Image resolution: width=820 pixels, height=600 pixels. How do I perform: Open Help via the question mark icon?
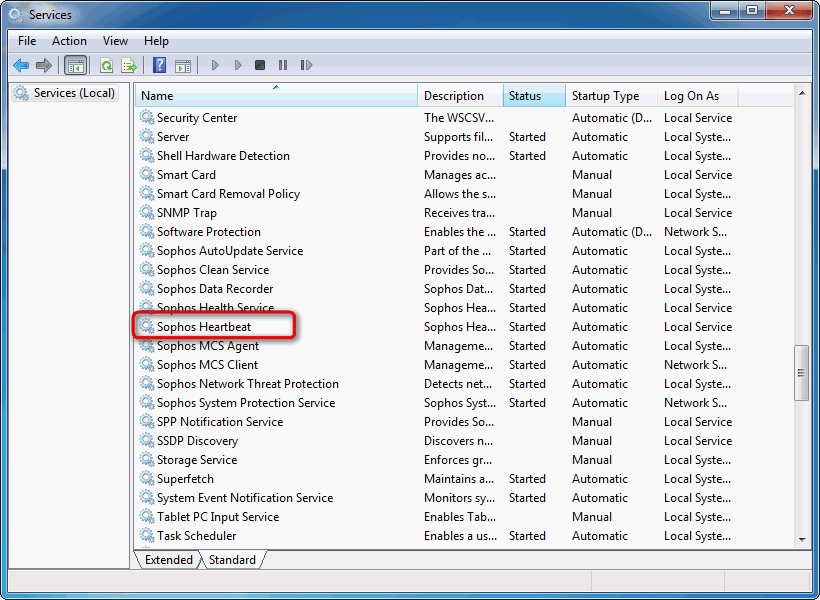160,65
